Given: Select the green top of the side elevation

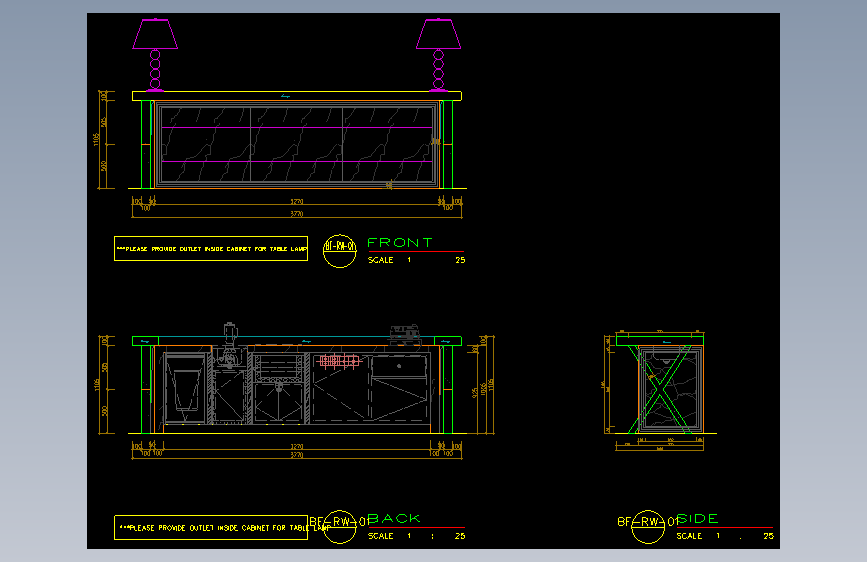Looking at the screenshot, I should tap(660, 341).
